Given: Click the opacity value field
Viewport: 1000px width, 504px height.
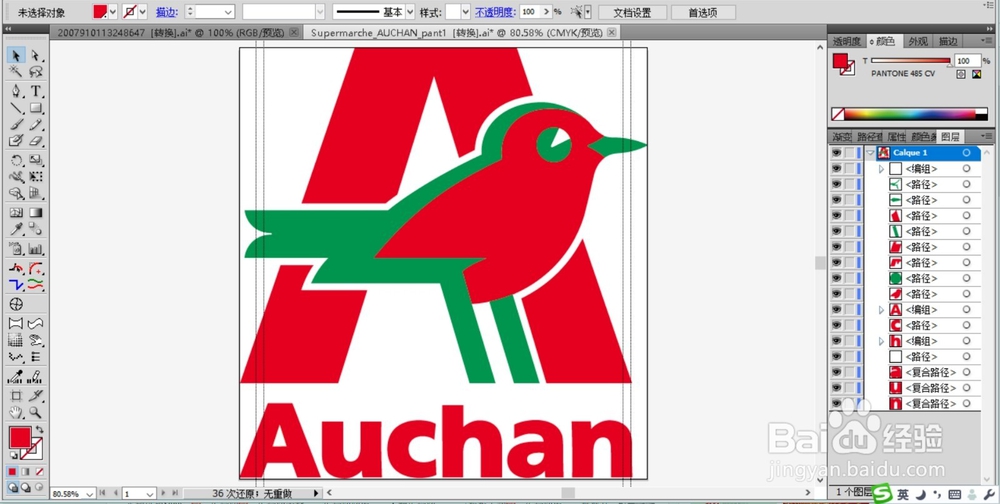Looking at the screenshot, I should click(529, 11).
